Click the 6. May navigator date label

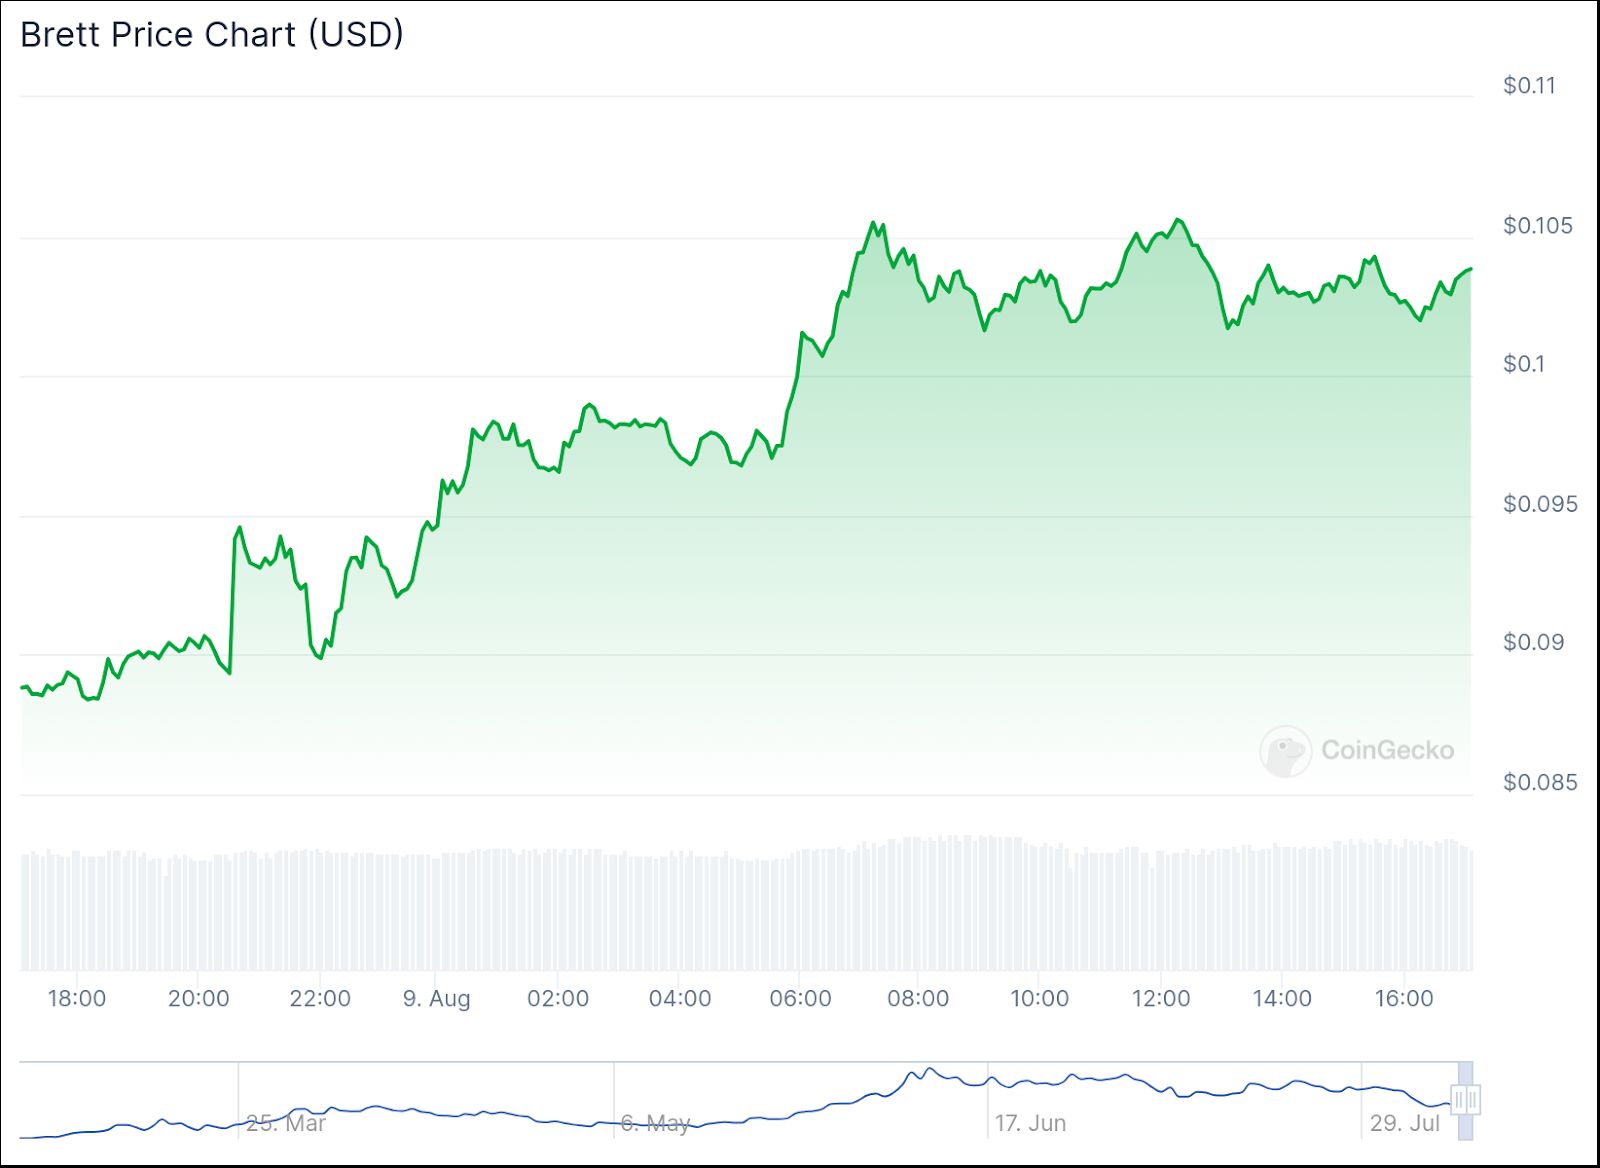tap(655, 1123)
